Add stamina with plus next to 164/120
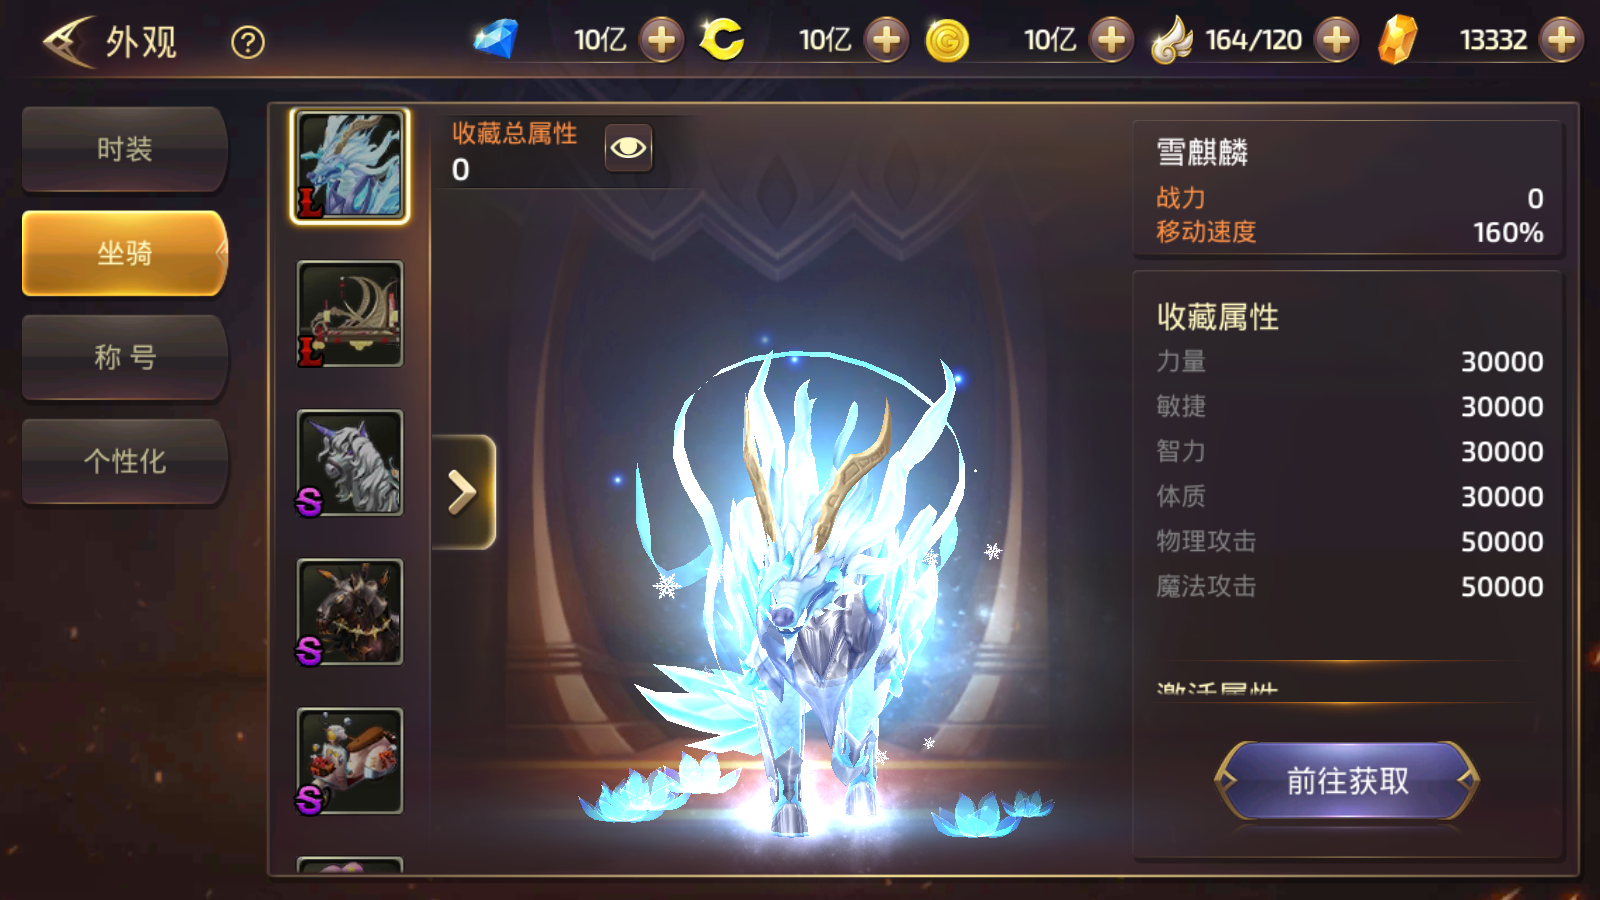Image resolution: width=1600 pixels, height=900 pixels. (x=1336, y=40)
